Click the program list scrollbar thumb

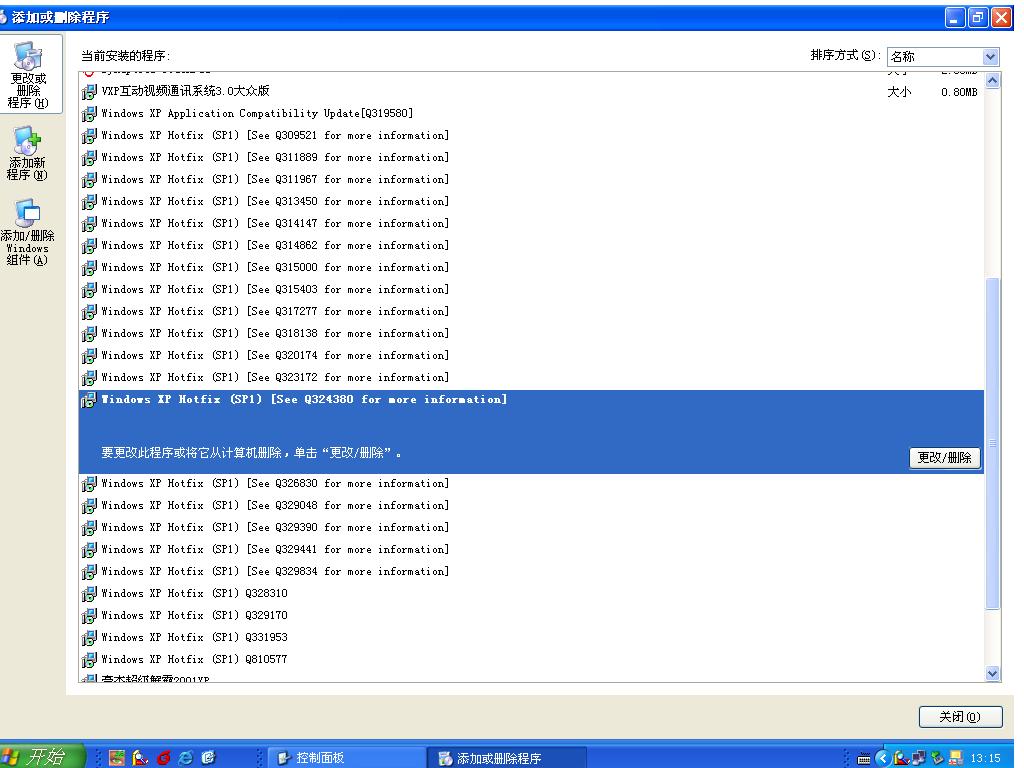[992, 443]
